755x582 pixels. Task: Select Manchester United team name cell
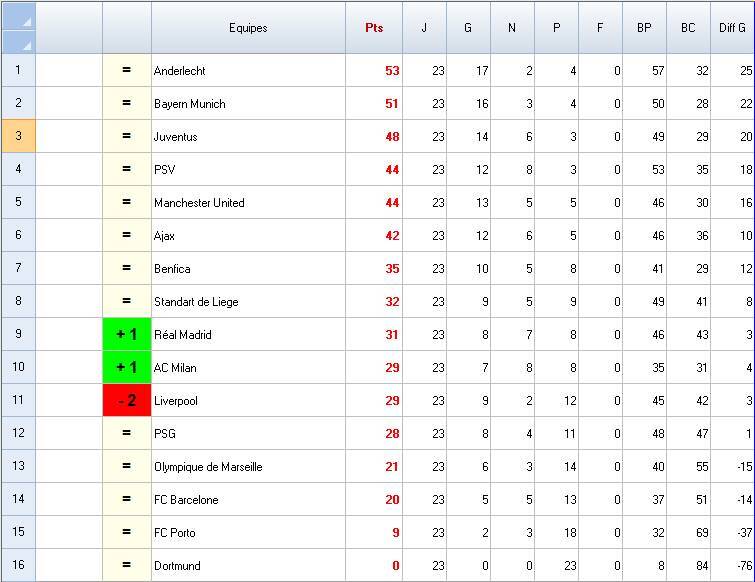click(x=248, y=203)
